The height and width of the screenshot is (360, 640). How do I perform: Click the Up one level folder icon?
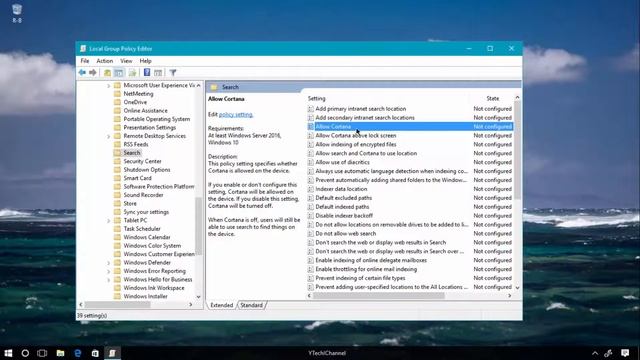coord(107,73)
